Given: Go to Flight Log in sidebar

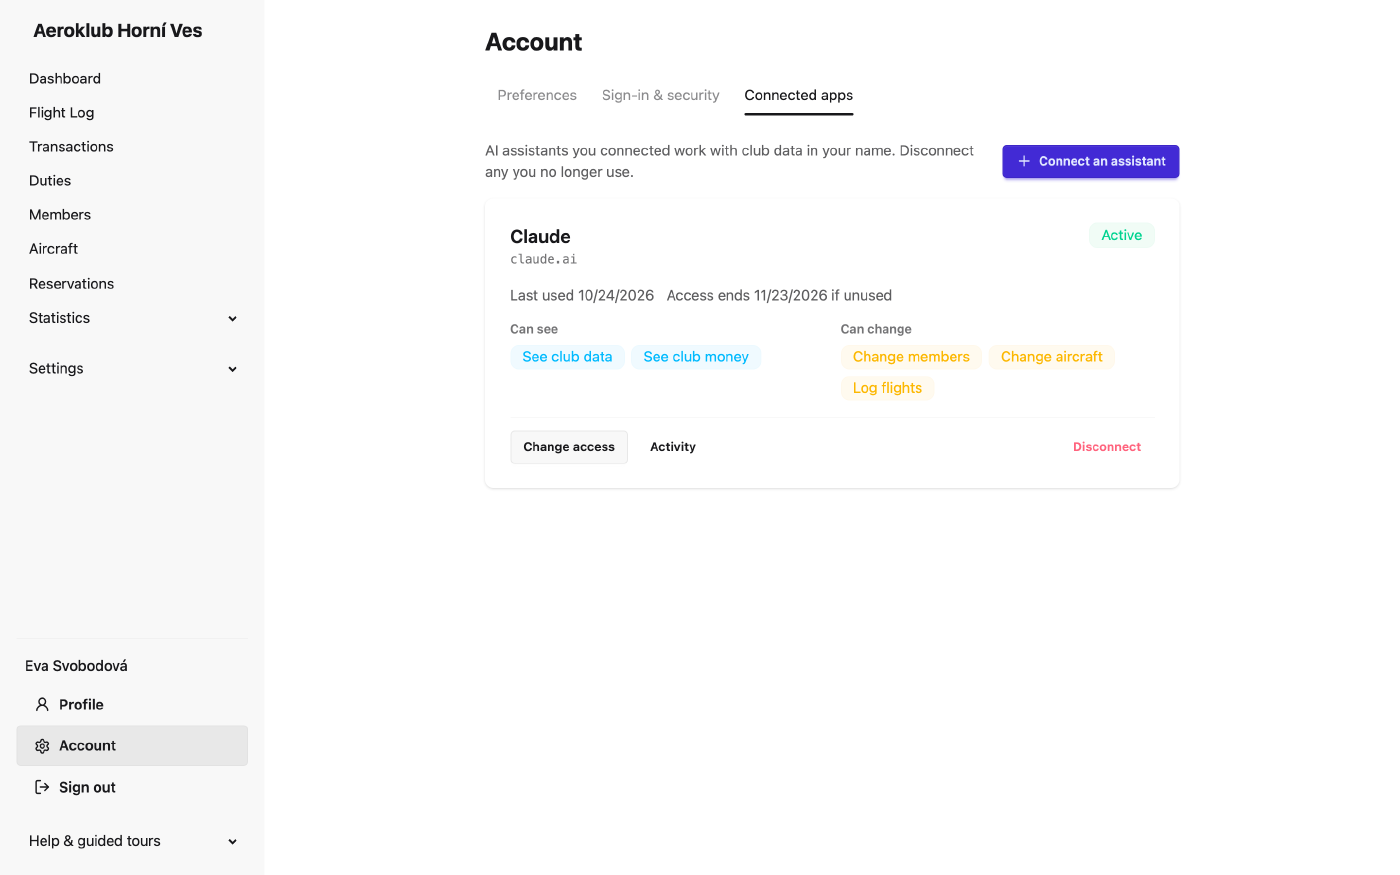Looking at the screenshot, I should click(x=62, y=113).
